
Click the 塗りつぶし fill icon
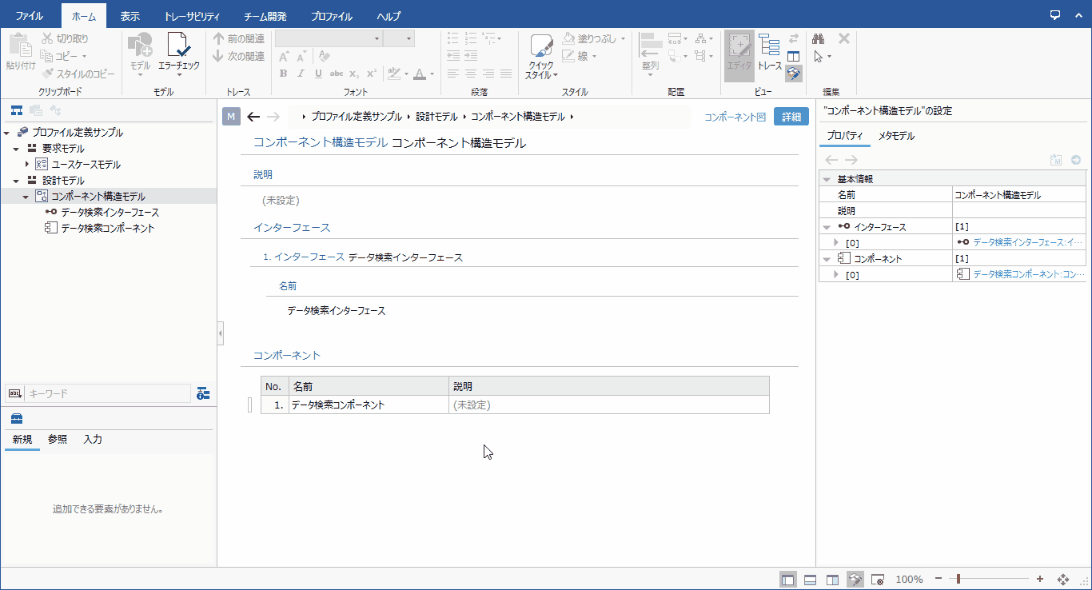[x=569, y=36]
